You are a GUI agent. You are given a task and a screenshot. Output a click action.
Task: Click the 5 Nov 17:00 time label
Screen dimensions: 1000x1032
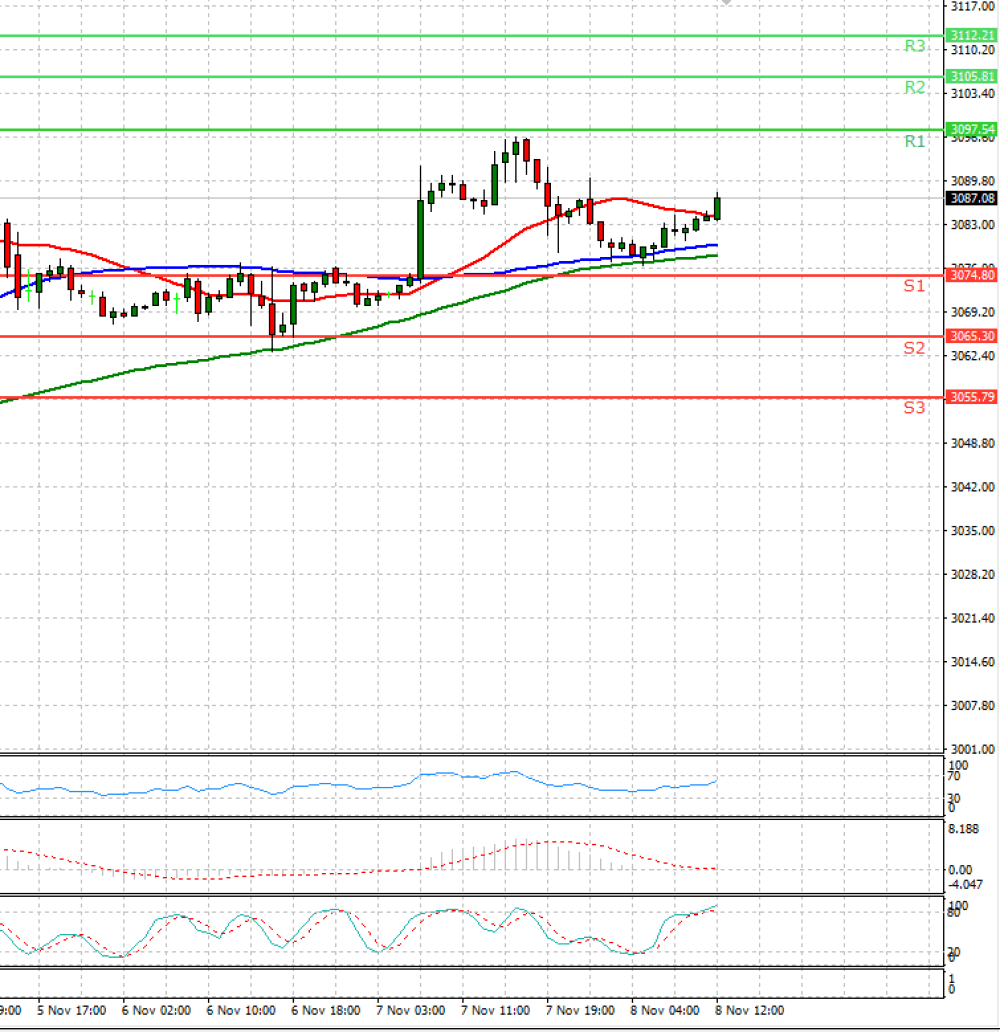pyautogui.click(x=72, y=1010)
